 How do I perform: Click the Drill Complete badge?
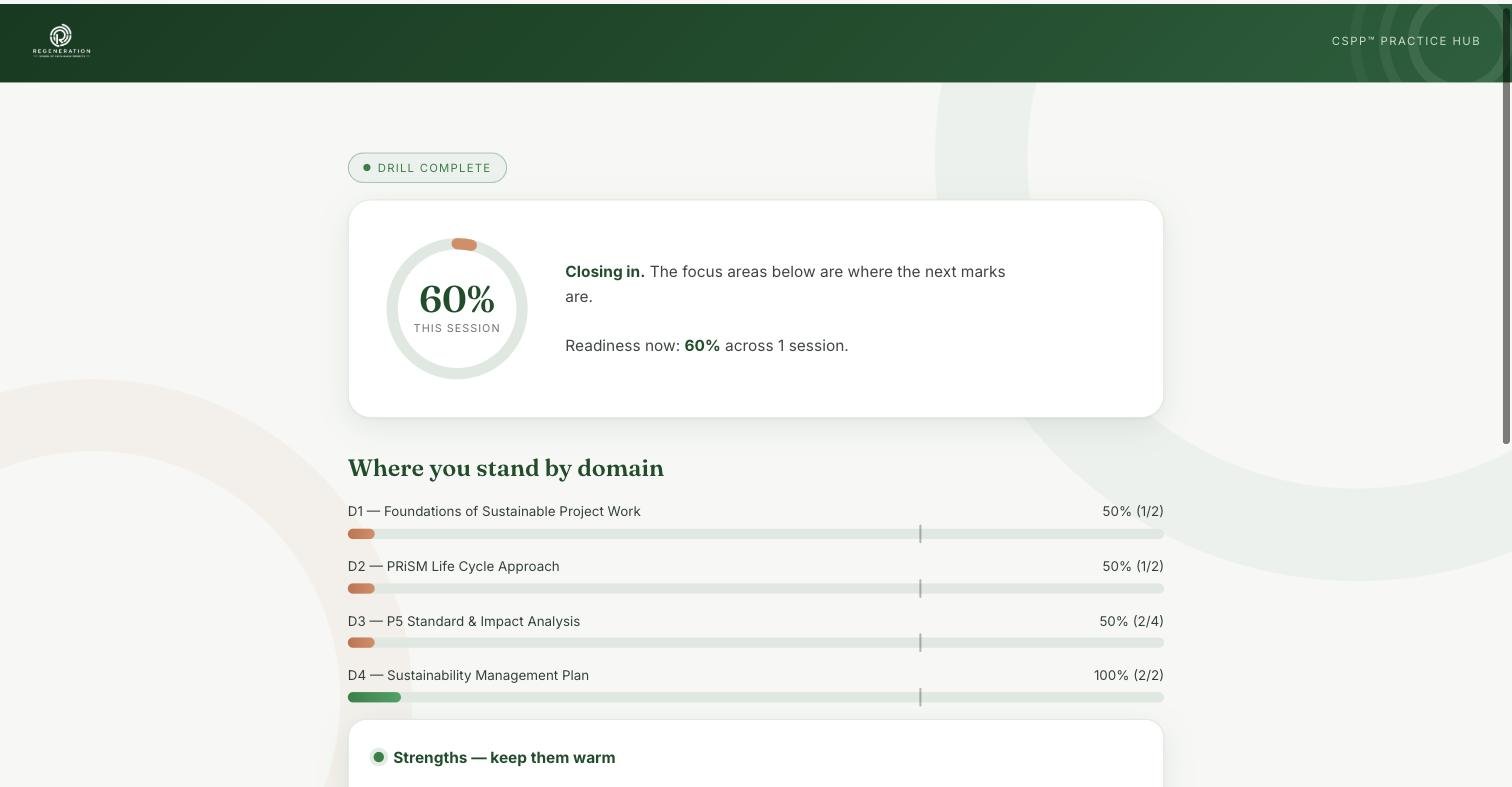[427, 168]
